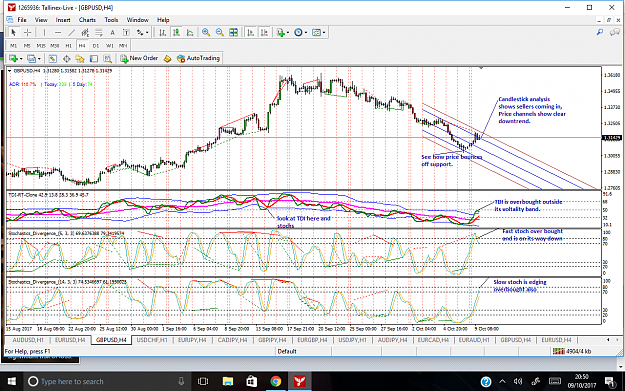Show the Navigator panel
625x391 pixels.
(80, 59)
